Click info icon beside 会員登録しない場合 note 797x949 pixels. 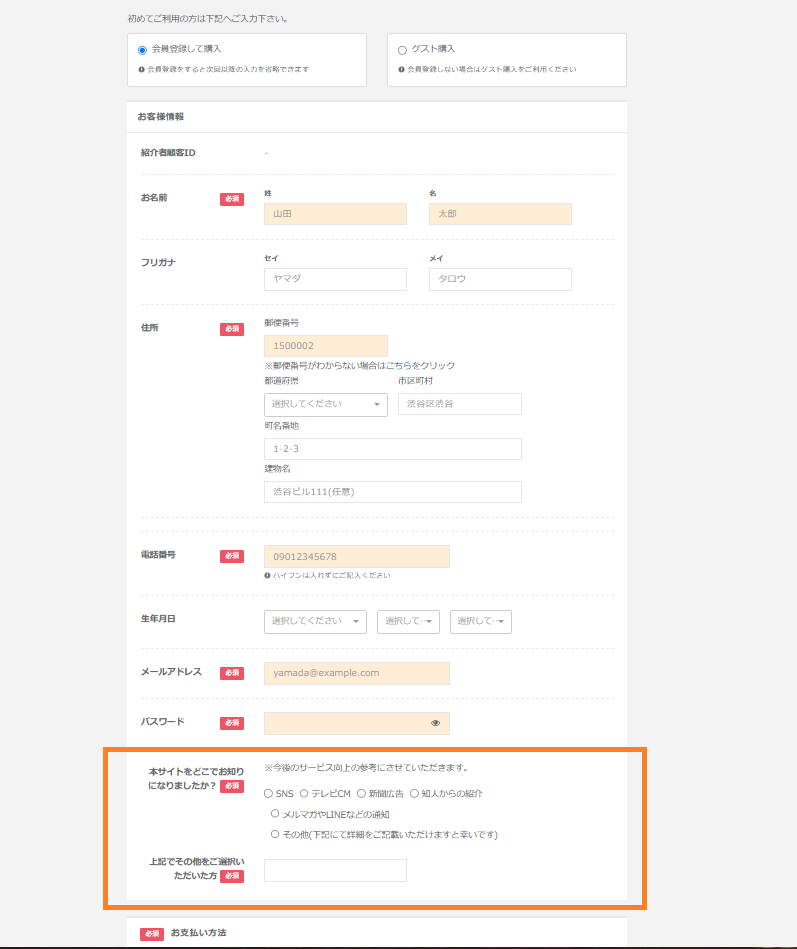click(401, 70)
